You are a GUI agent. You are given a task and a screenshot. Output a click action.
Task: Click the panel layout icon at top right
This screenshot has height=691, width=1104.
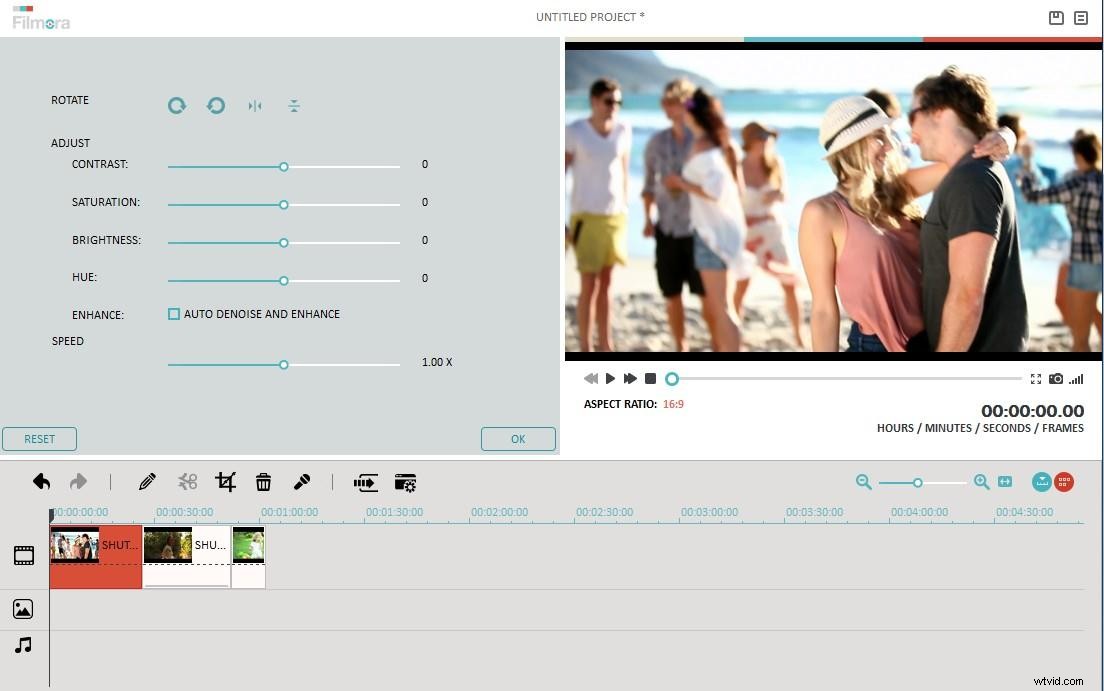(1081, 17)
